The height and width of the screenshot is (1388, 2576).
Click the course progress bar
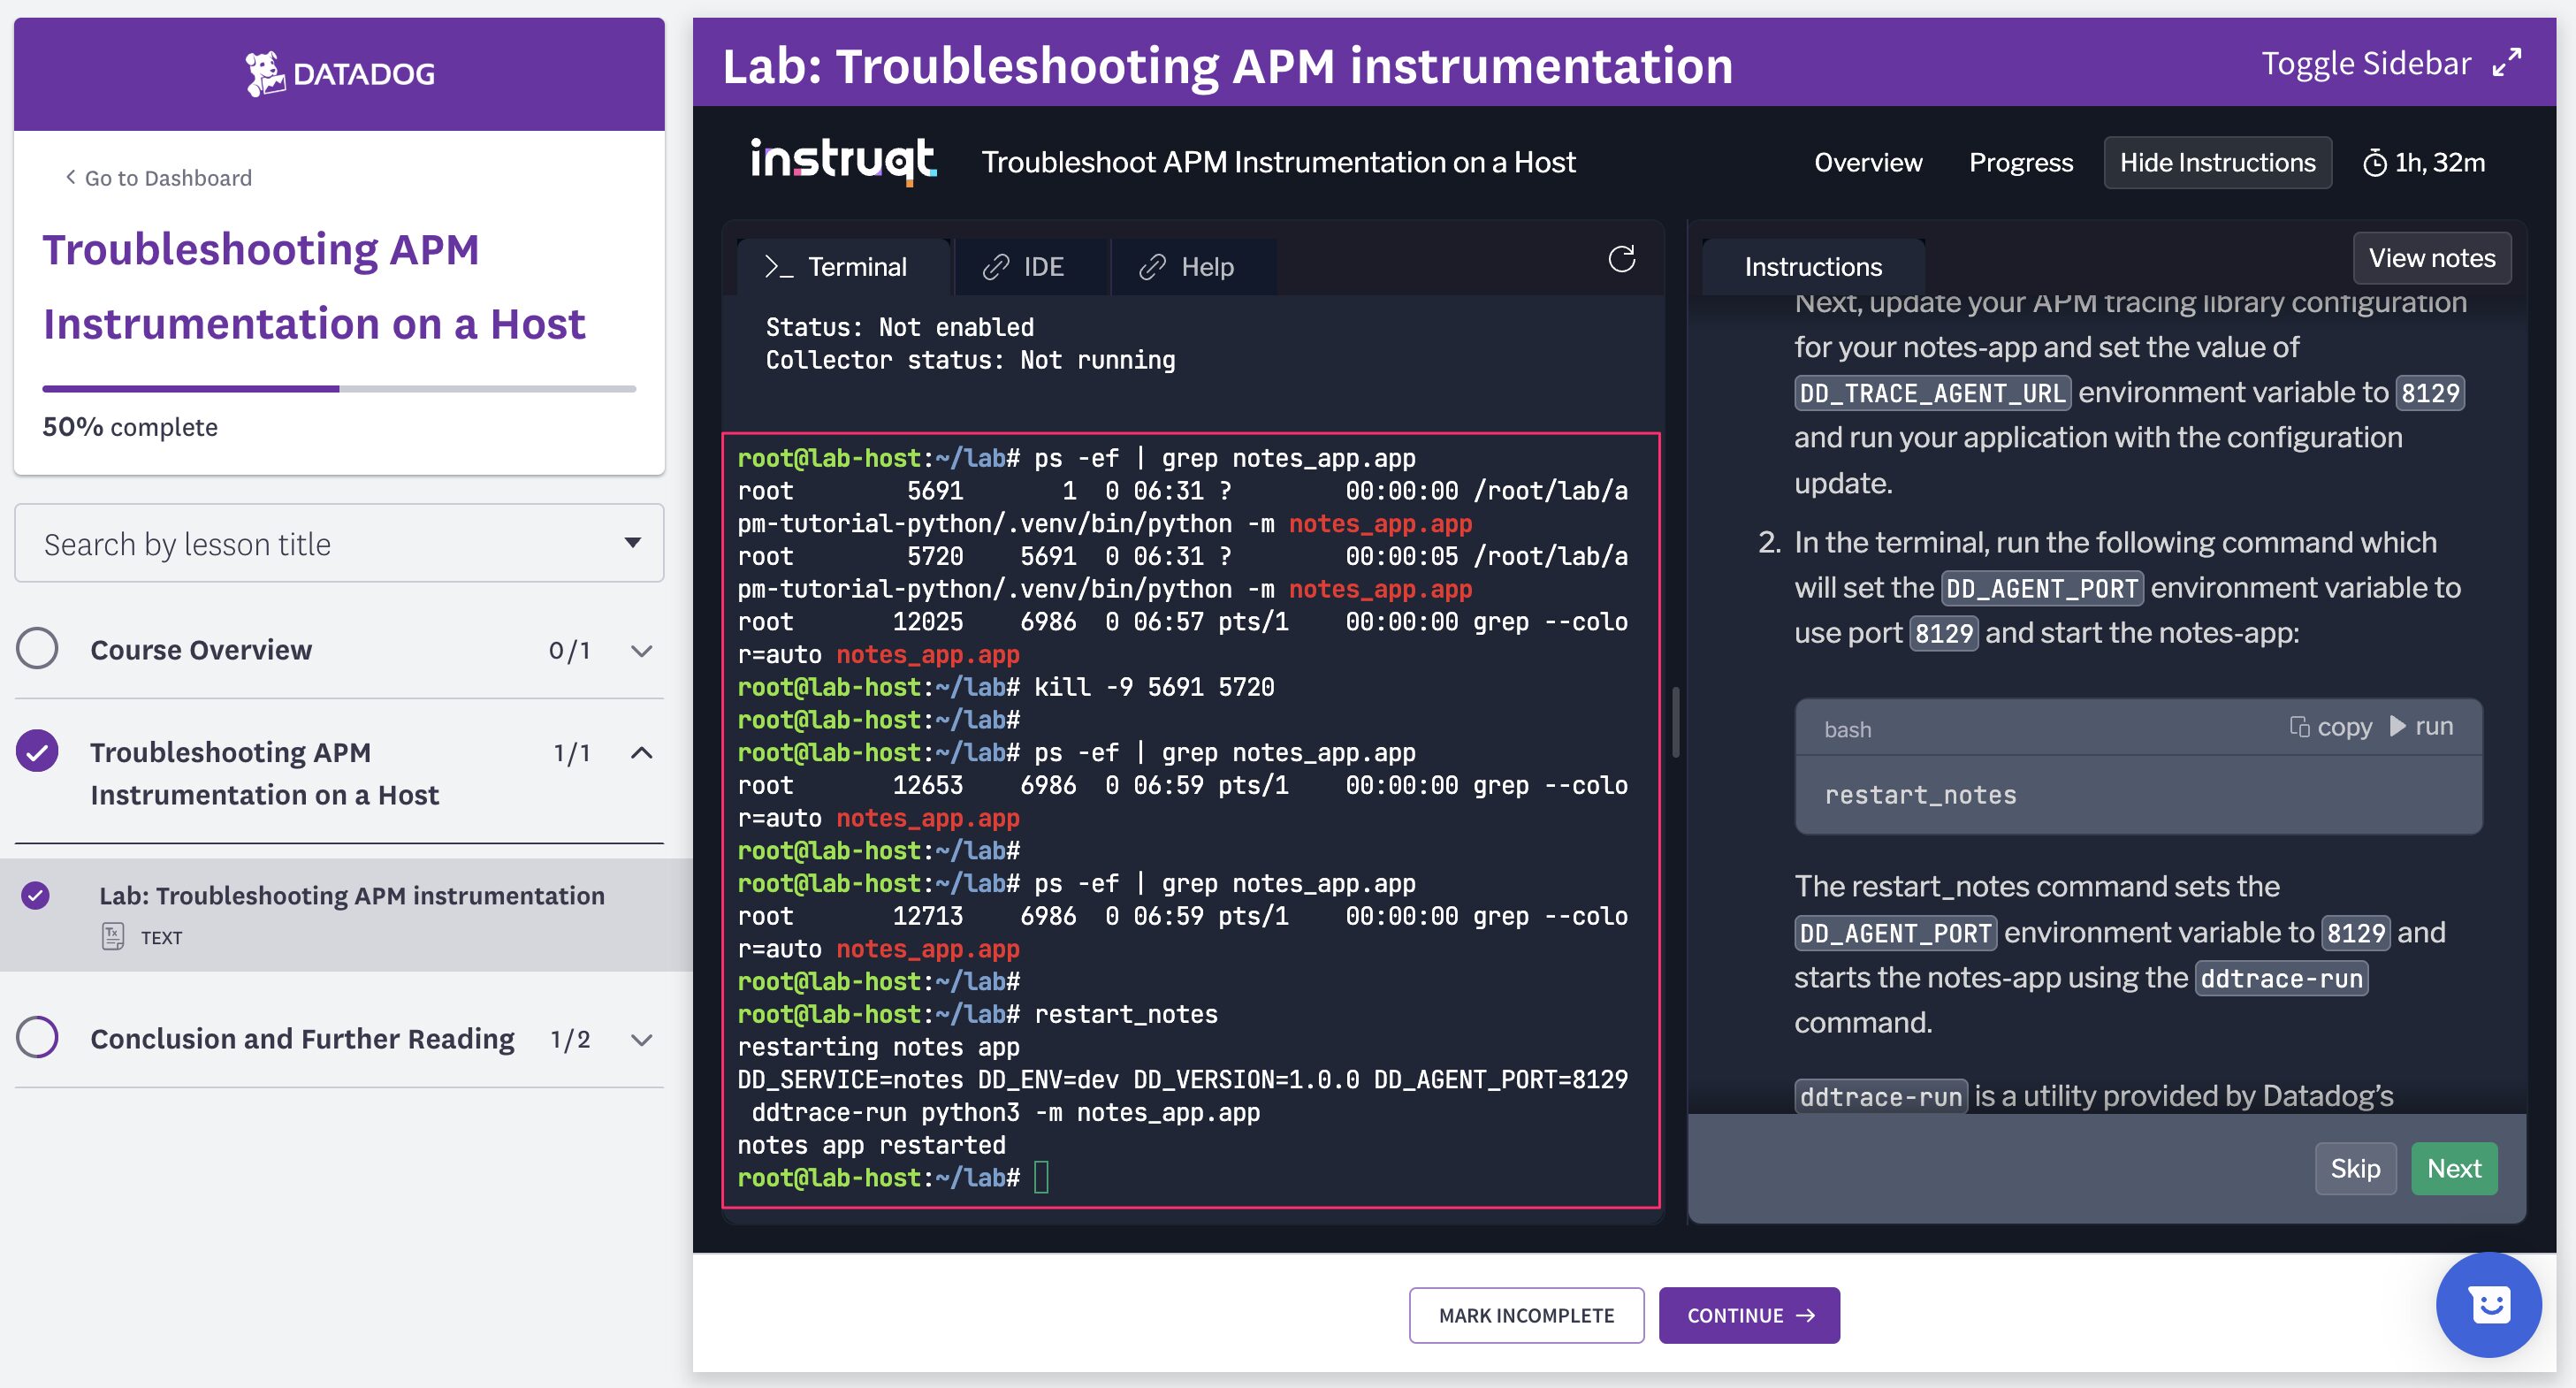(x=339, y=389)
